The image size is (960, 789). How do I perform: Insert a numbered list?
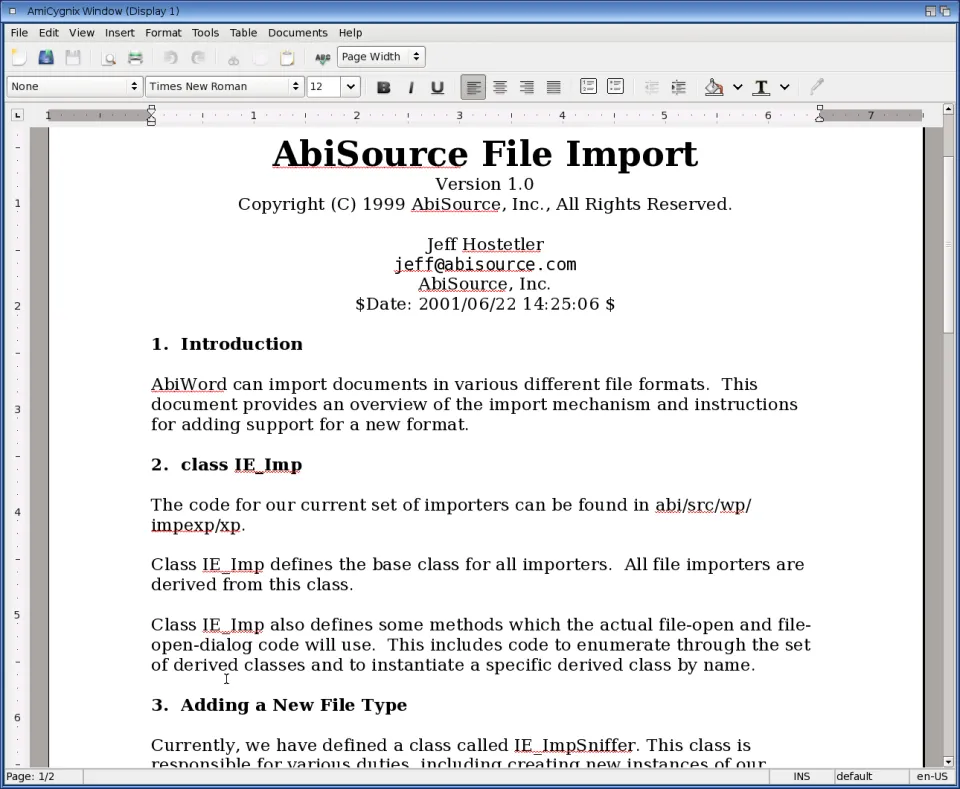tap(589, 87)
